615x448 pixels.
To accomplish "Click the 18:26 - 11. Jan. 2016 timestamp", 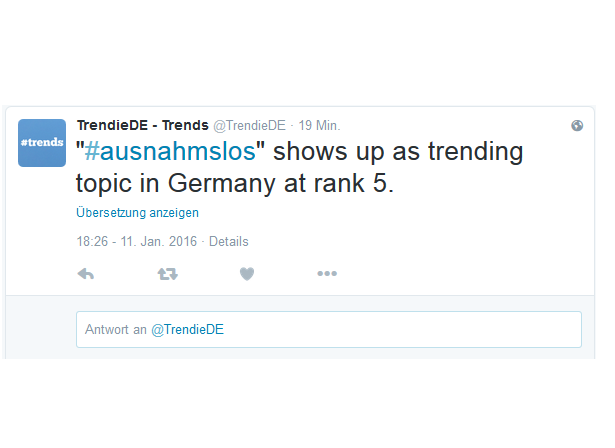I will pos(136,241).
